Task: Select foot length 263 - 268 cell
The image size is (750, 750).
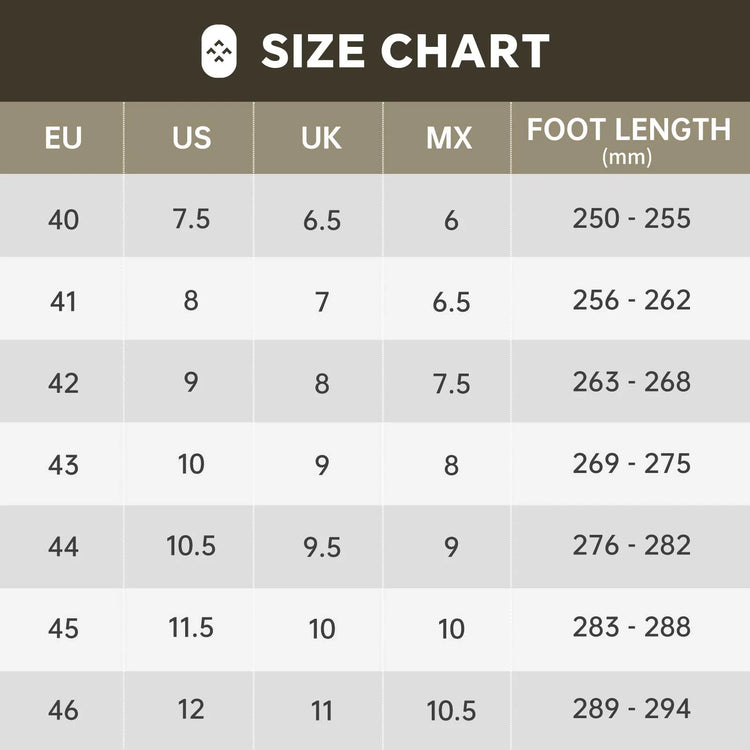Action: click(631, 382)
